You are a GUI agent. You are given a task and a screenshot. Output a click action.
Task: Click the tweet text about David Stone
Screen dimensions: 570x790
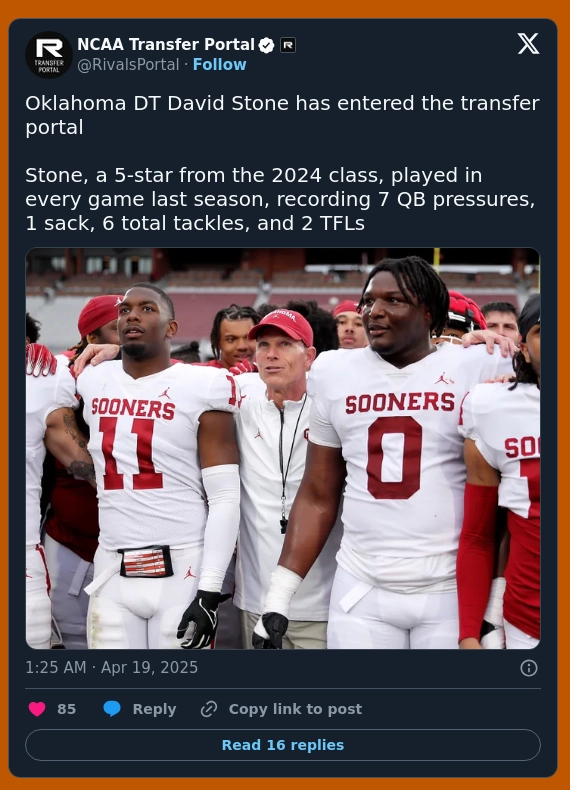pyautogui.click(x=282, y=115)
